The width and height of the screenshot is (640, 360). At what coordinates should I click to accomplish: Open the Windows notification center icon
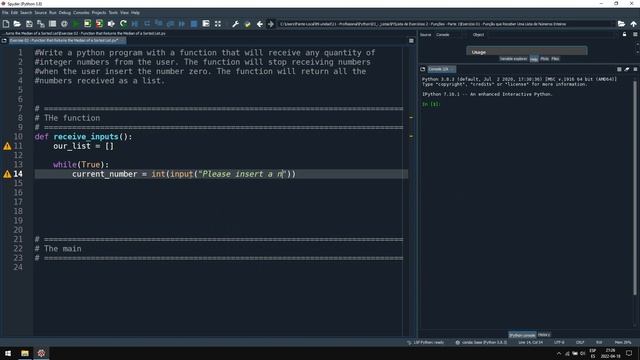(629, 353)
